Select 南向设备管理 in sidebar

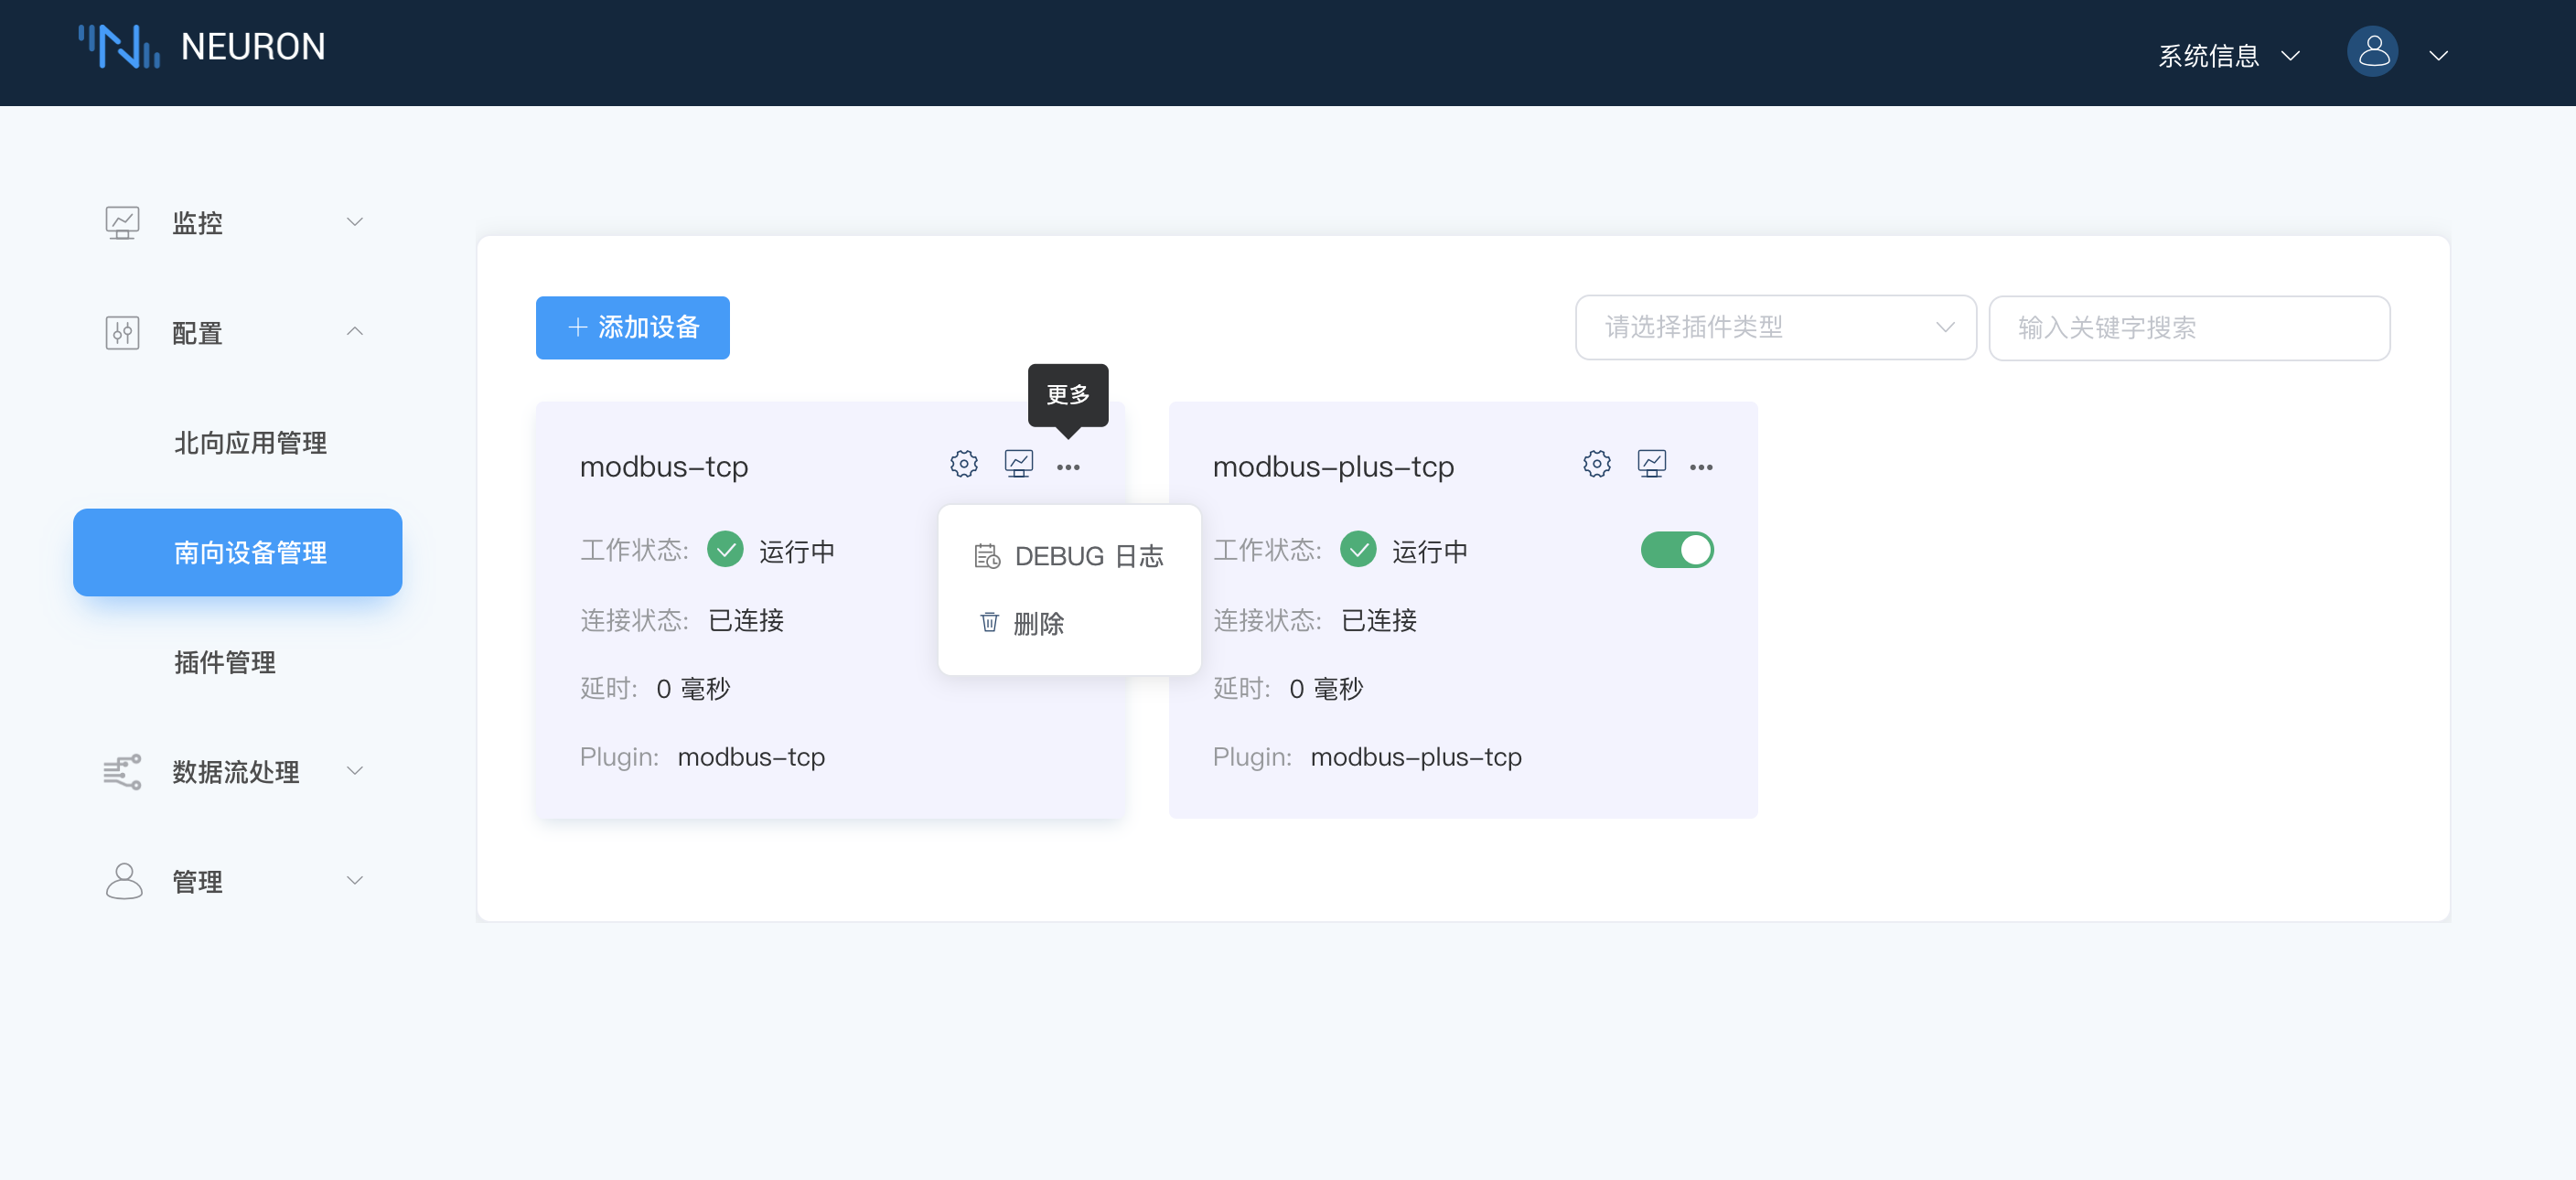pyautogui.click(x=238, y=552)
